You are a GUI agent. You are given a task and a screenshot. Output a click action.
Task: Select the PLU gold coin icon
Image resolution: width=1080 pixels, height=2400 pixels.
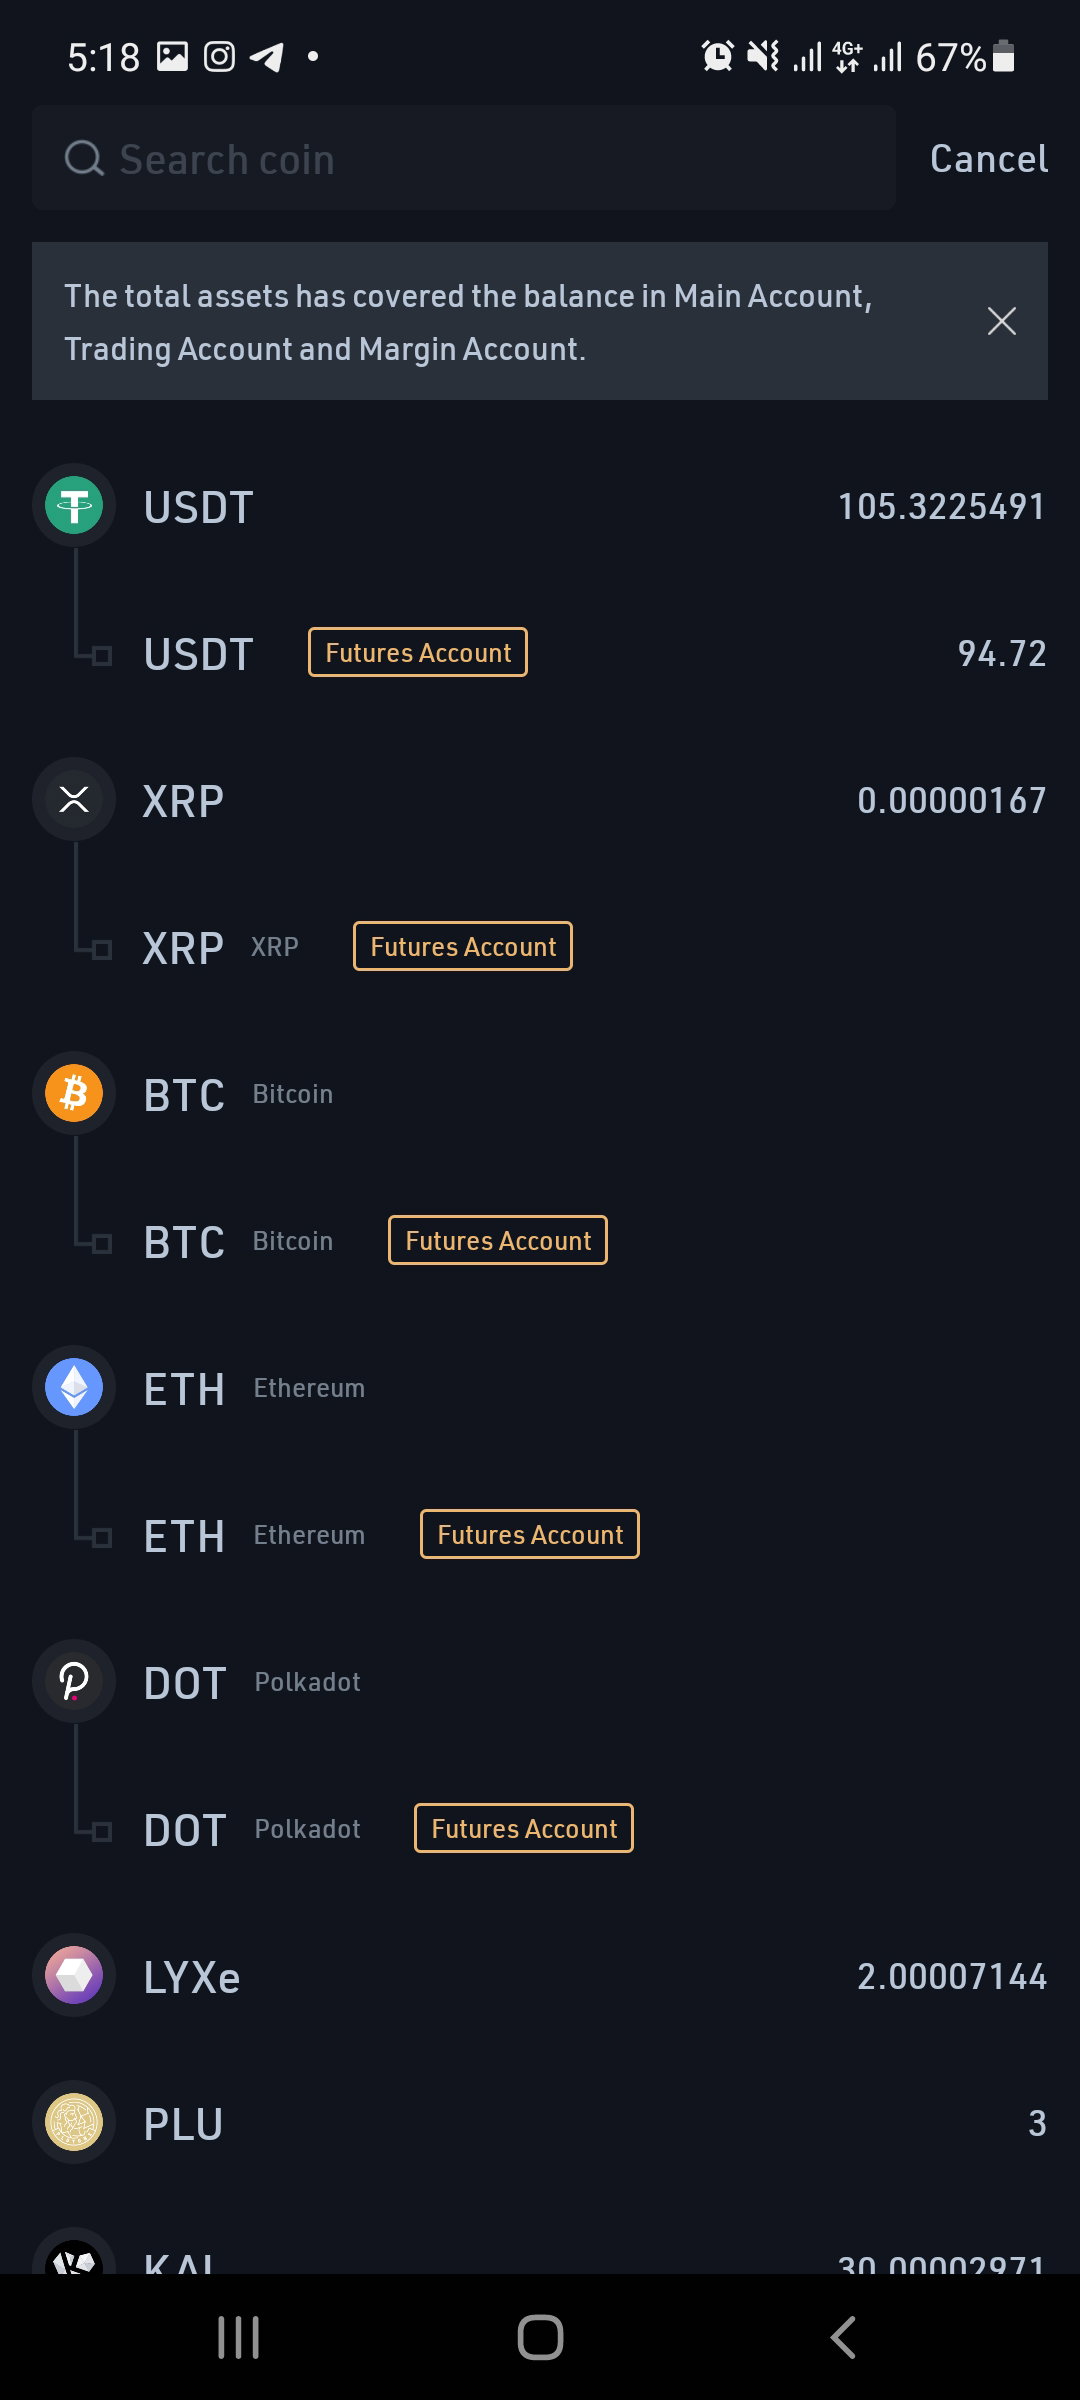[74, 2122]
